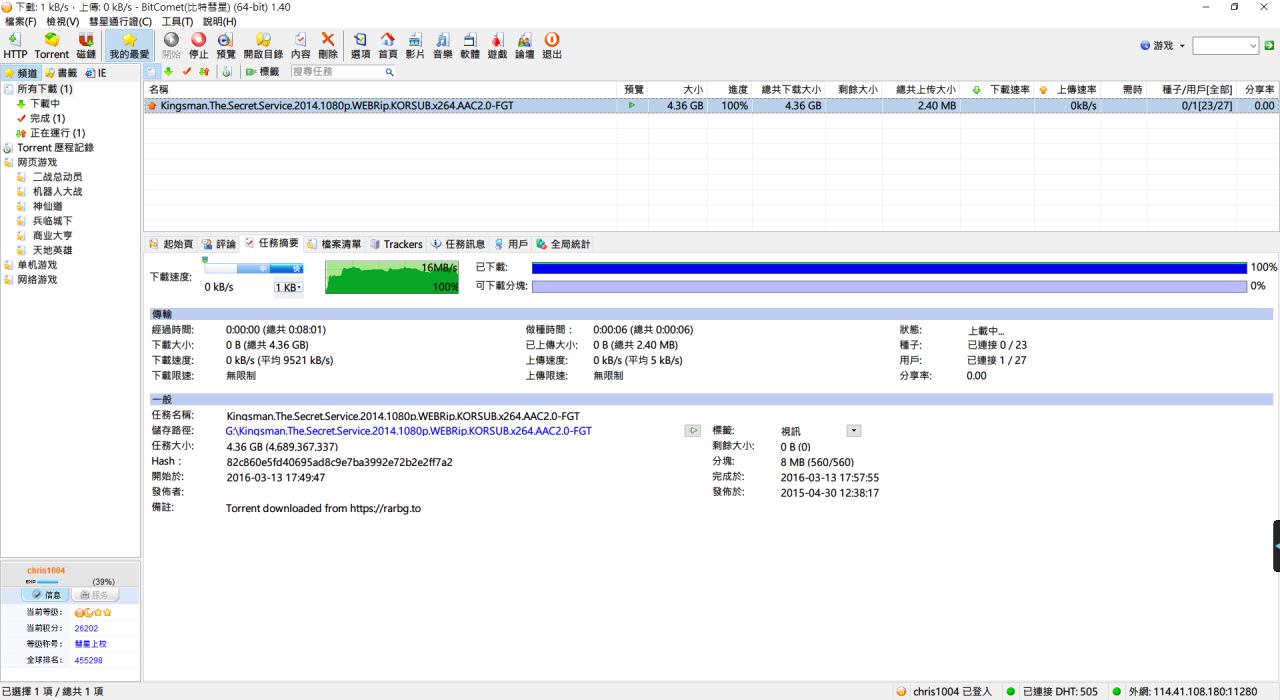Open 選項 options from toolbar
Screen dimensions: 1280x700
[x=360, y=46]
